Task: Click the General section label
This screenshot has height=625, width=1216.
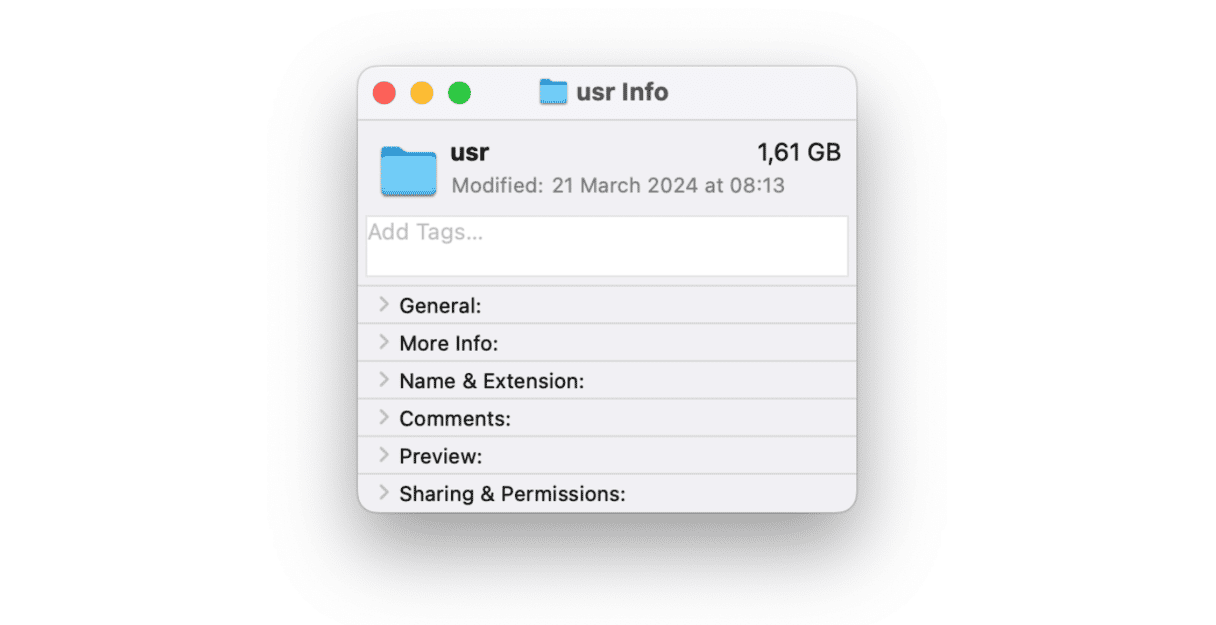Action: 440,306
